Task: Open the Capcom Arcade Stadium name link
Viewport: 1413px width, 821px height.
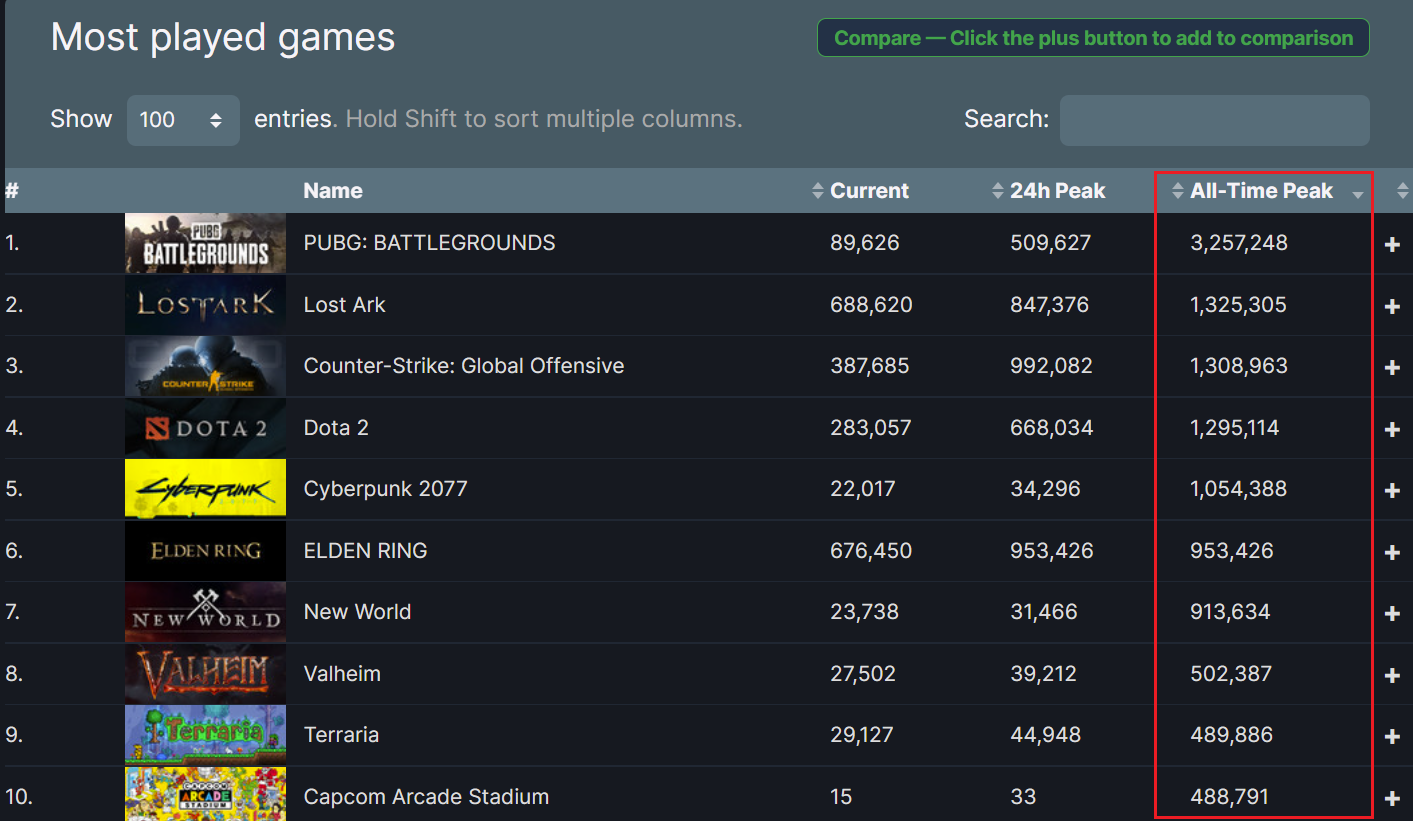Action: click(426, 797)
